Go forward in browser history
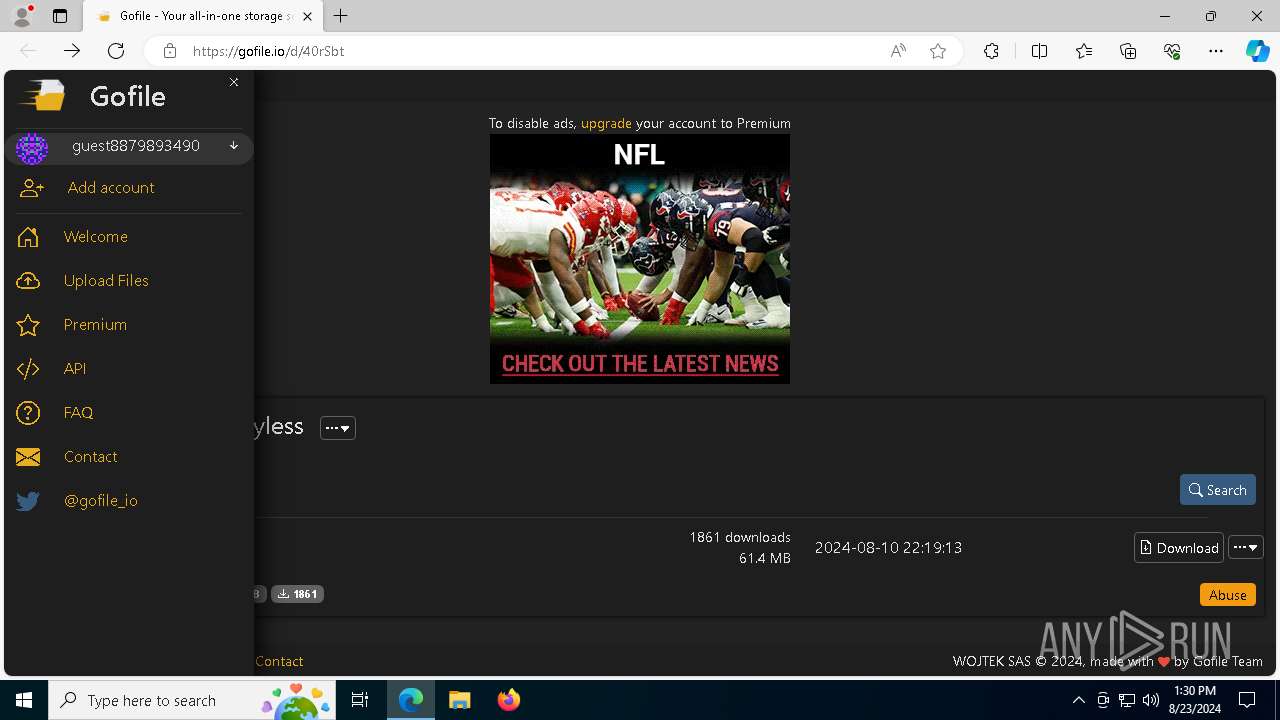Image resolution: width=1280 pixels, height=720 pixels. (72, 51)
